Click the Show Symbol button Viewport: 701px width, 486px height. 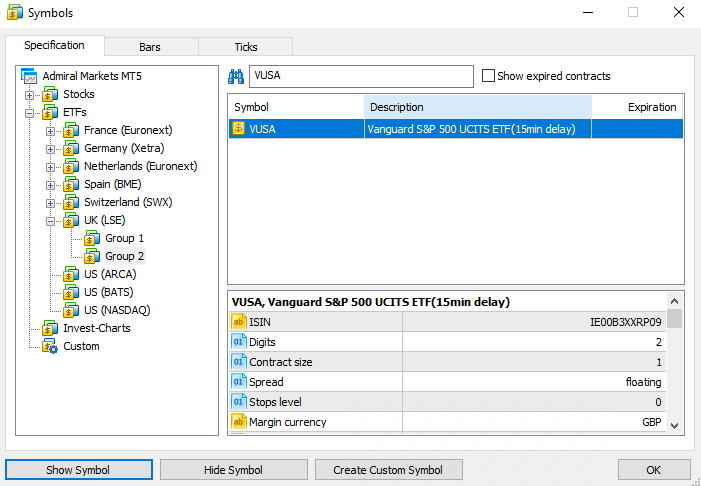click(79, 470)
